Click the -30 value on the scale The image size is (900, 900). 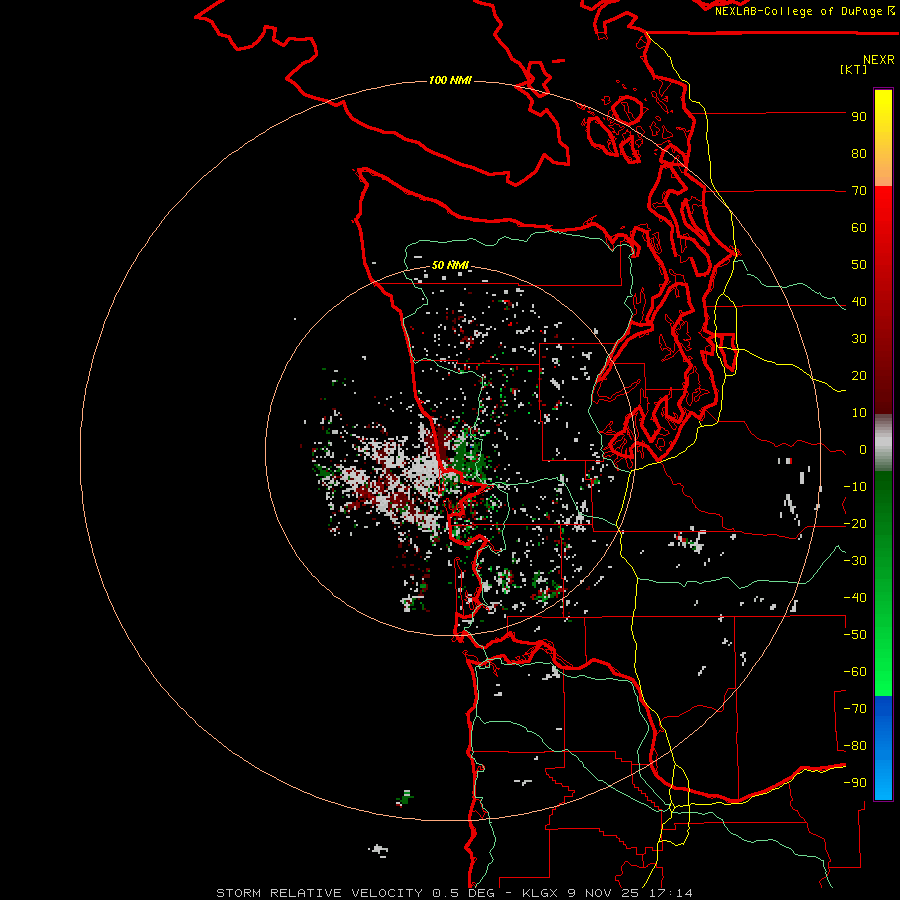(x=855, y=561)
